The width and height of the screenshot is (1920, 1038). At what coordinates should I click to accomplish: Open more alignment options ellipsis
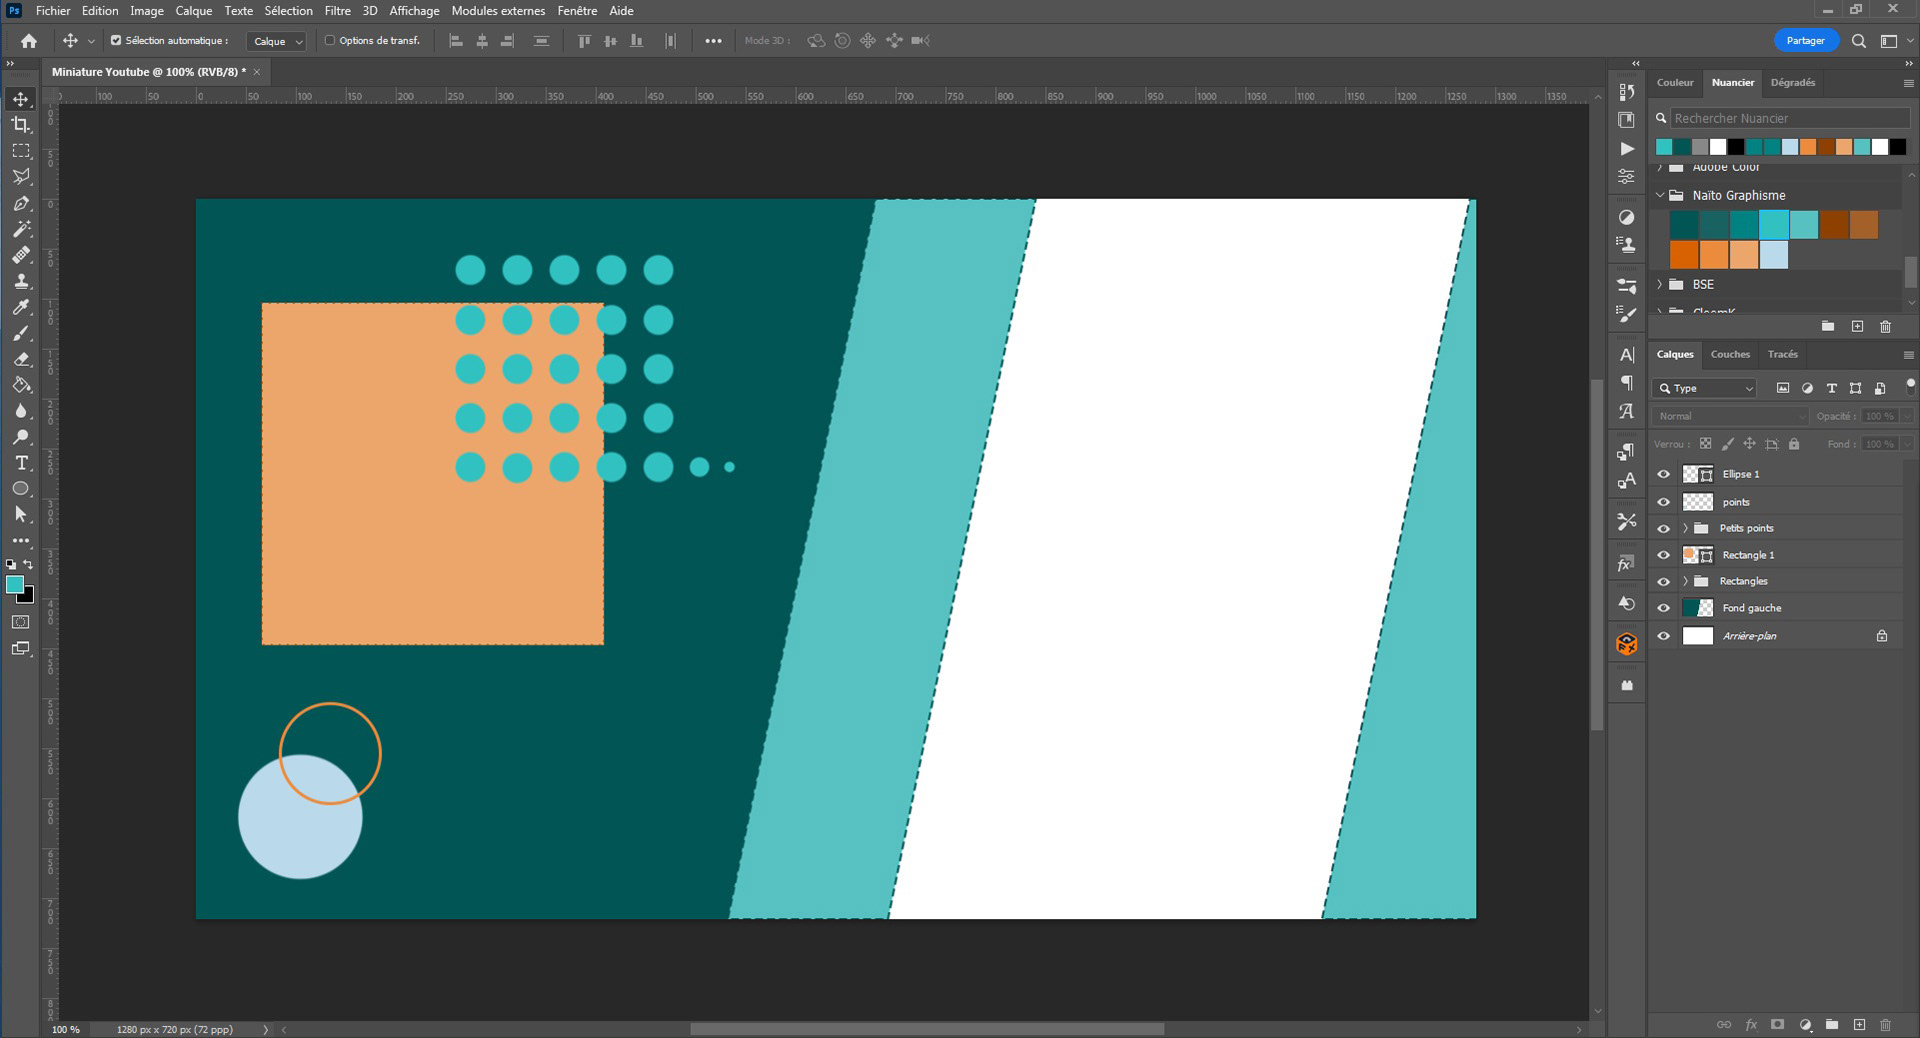coord(713,41)
